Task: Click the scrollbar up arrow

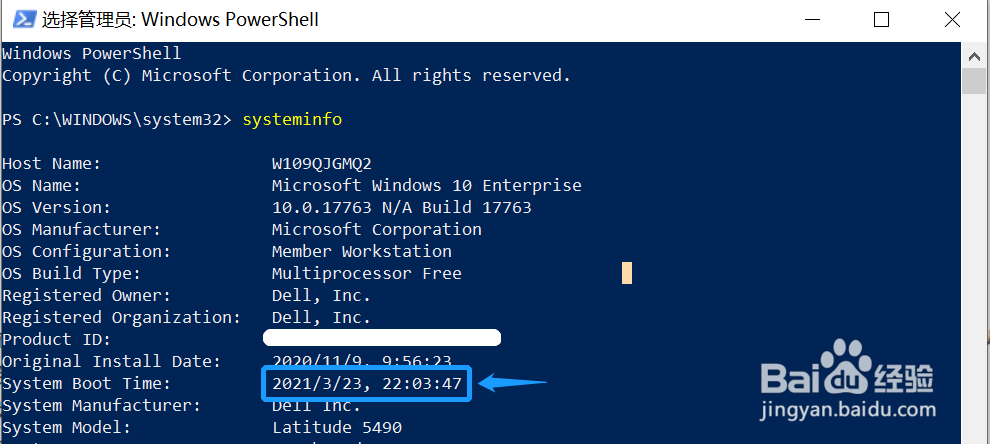Action: pyautogui.click(x=974, y=53)
